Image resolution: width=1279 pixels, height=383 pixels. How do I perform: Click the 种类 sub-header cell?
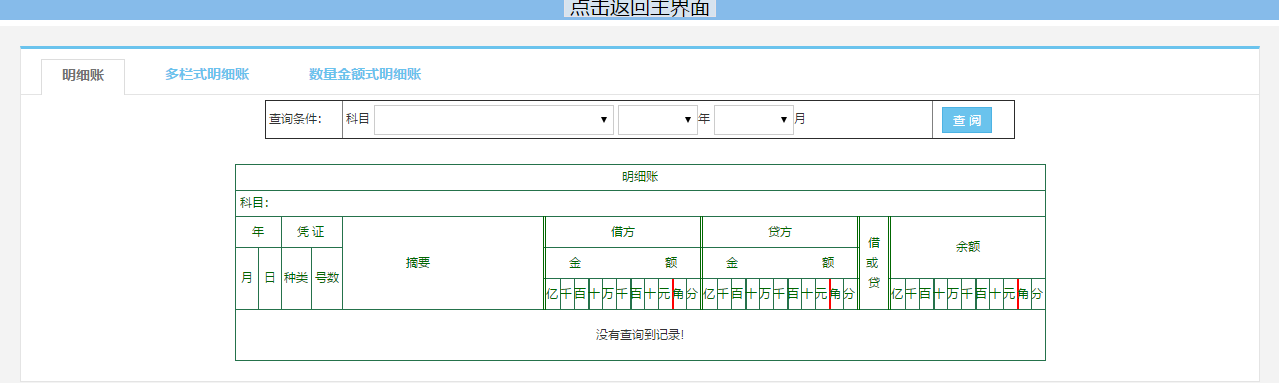point(296,278)
